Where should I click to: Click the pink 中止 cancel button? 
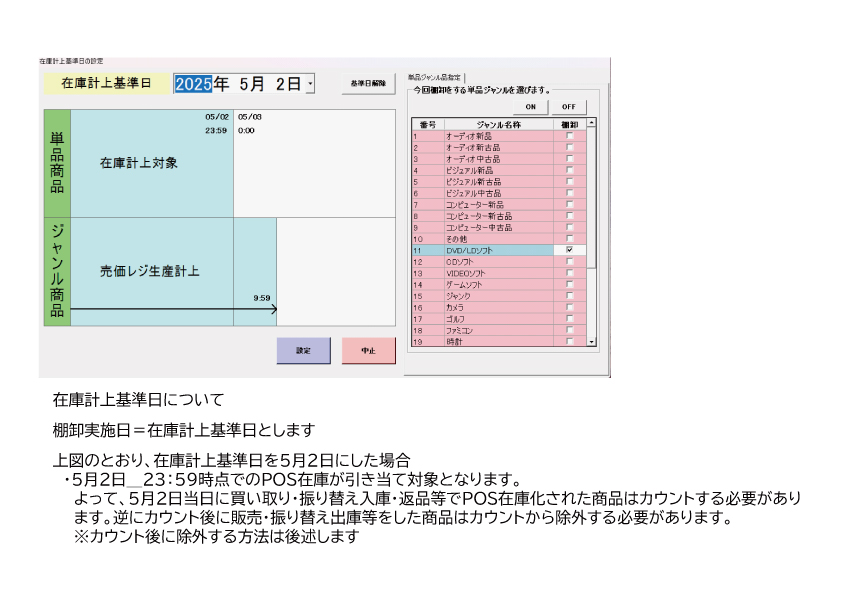pyautogui.click(x=368, y=351)
